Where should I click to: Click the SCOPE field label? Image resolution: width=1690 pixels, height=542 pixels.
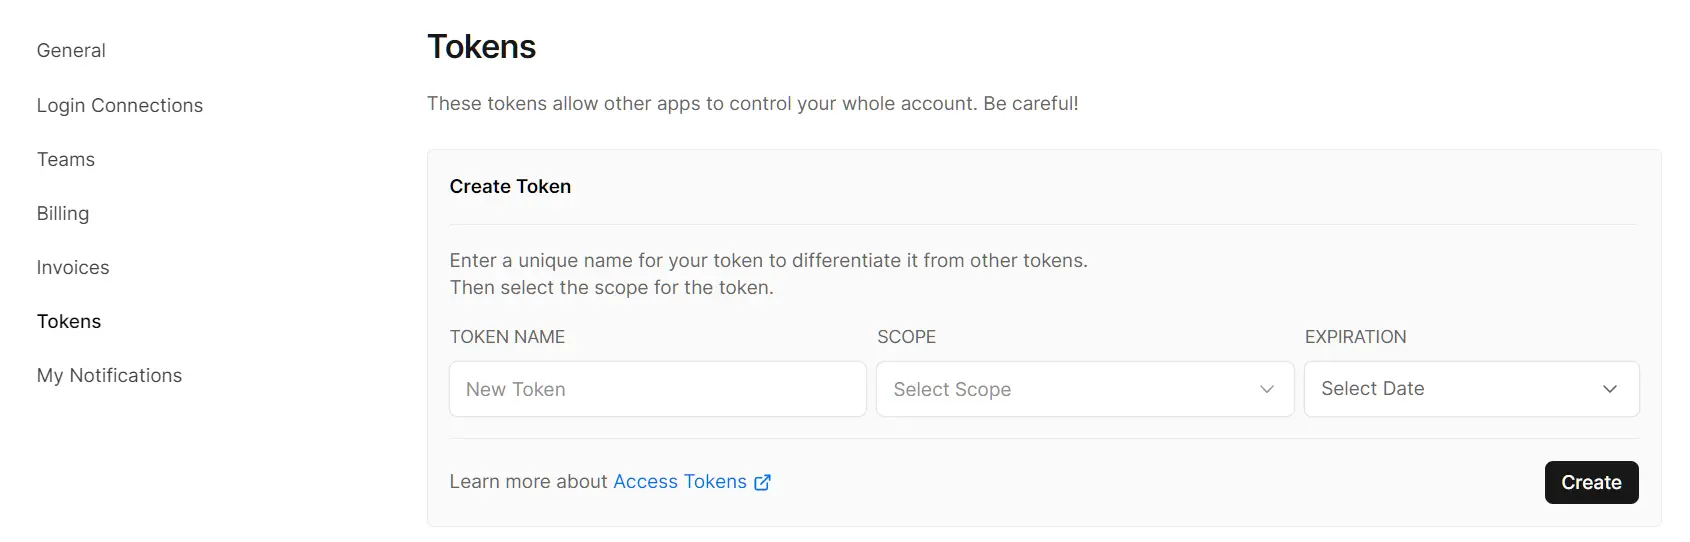[907, 337]
